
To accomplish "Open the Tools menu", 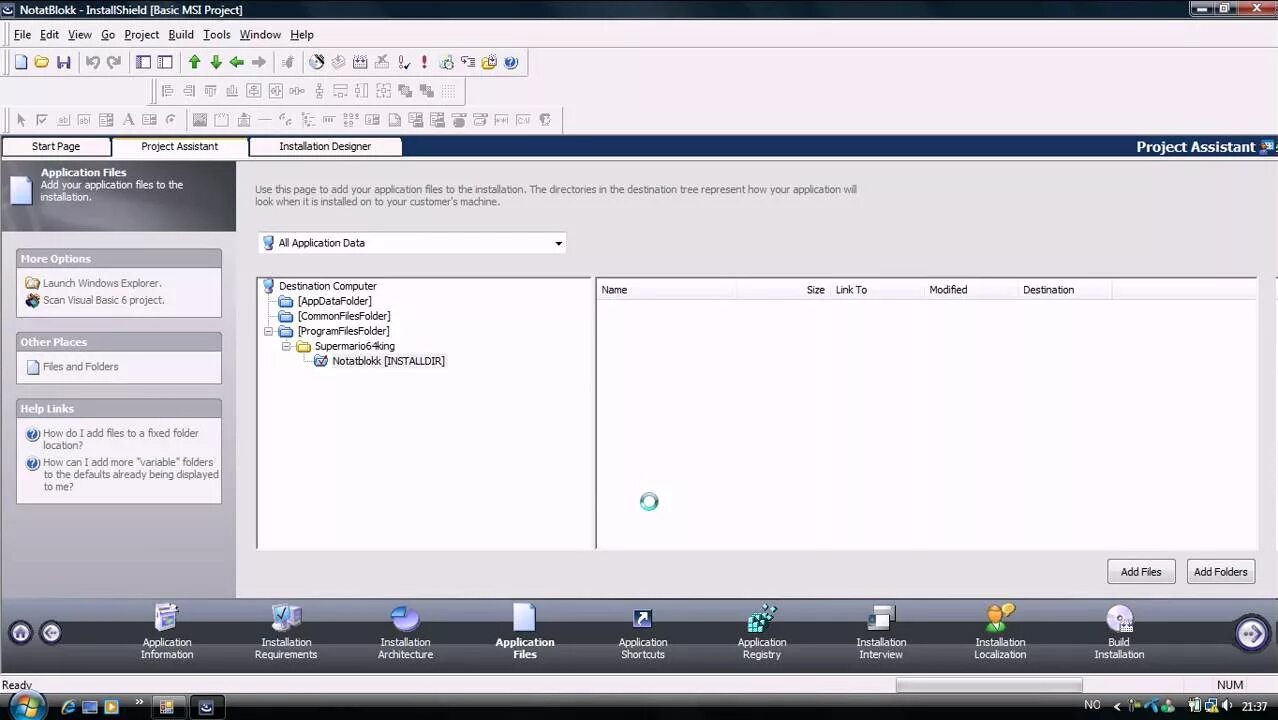I will (x=216, y=34).
